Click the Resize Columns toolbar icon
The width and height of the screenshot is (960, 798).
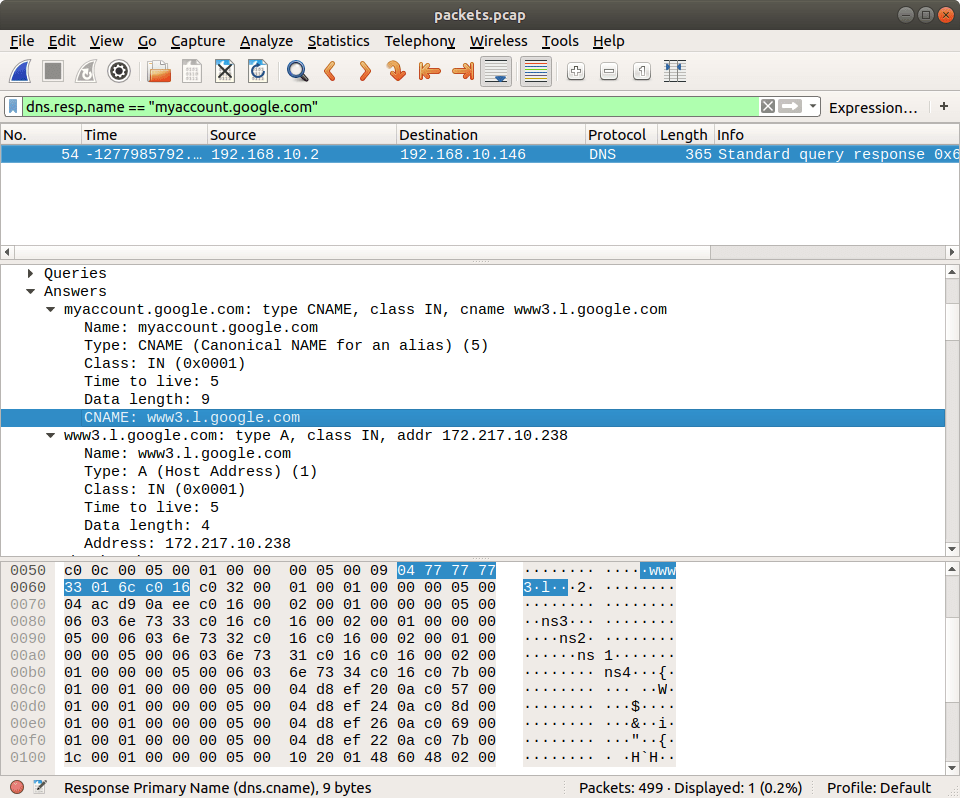coord(675,71)
